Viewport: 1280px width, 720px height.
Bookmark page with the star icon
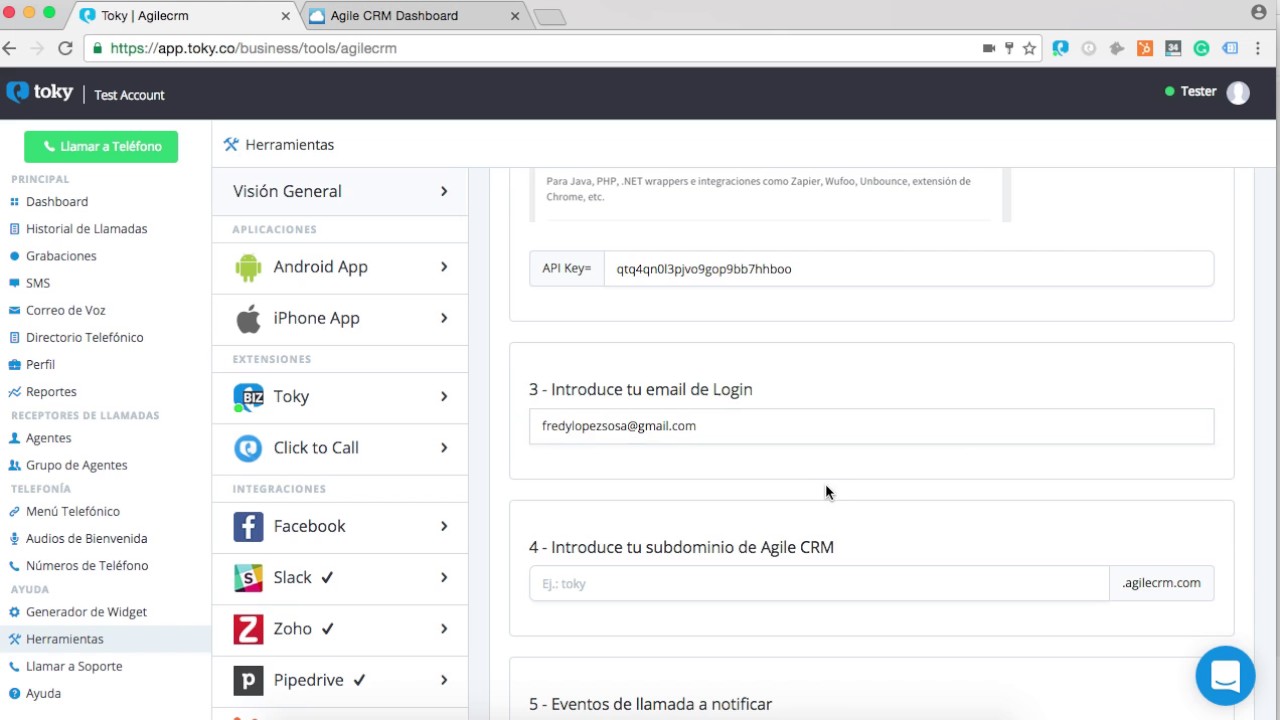click(x=1029, y=48)
